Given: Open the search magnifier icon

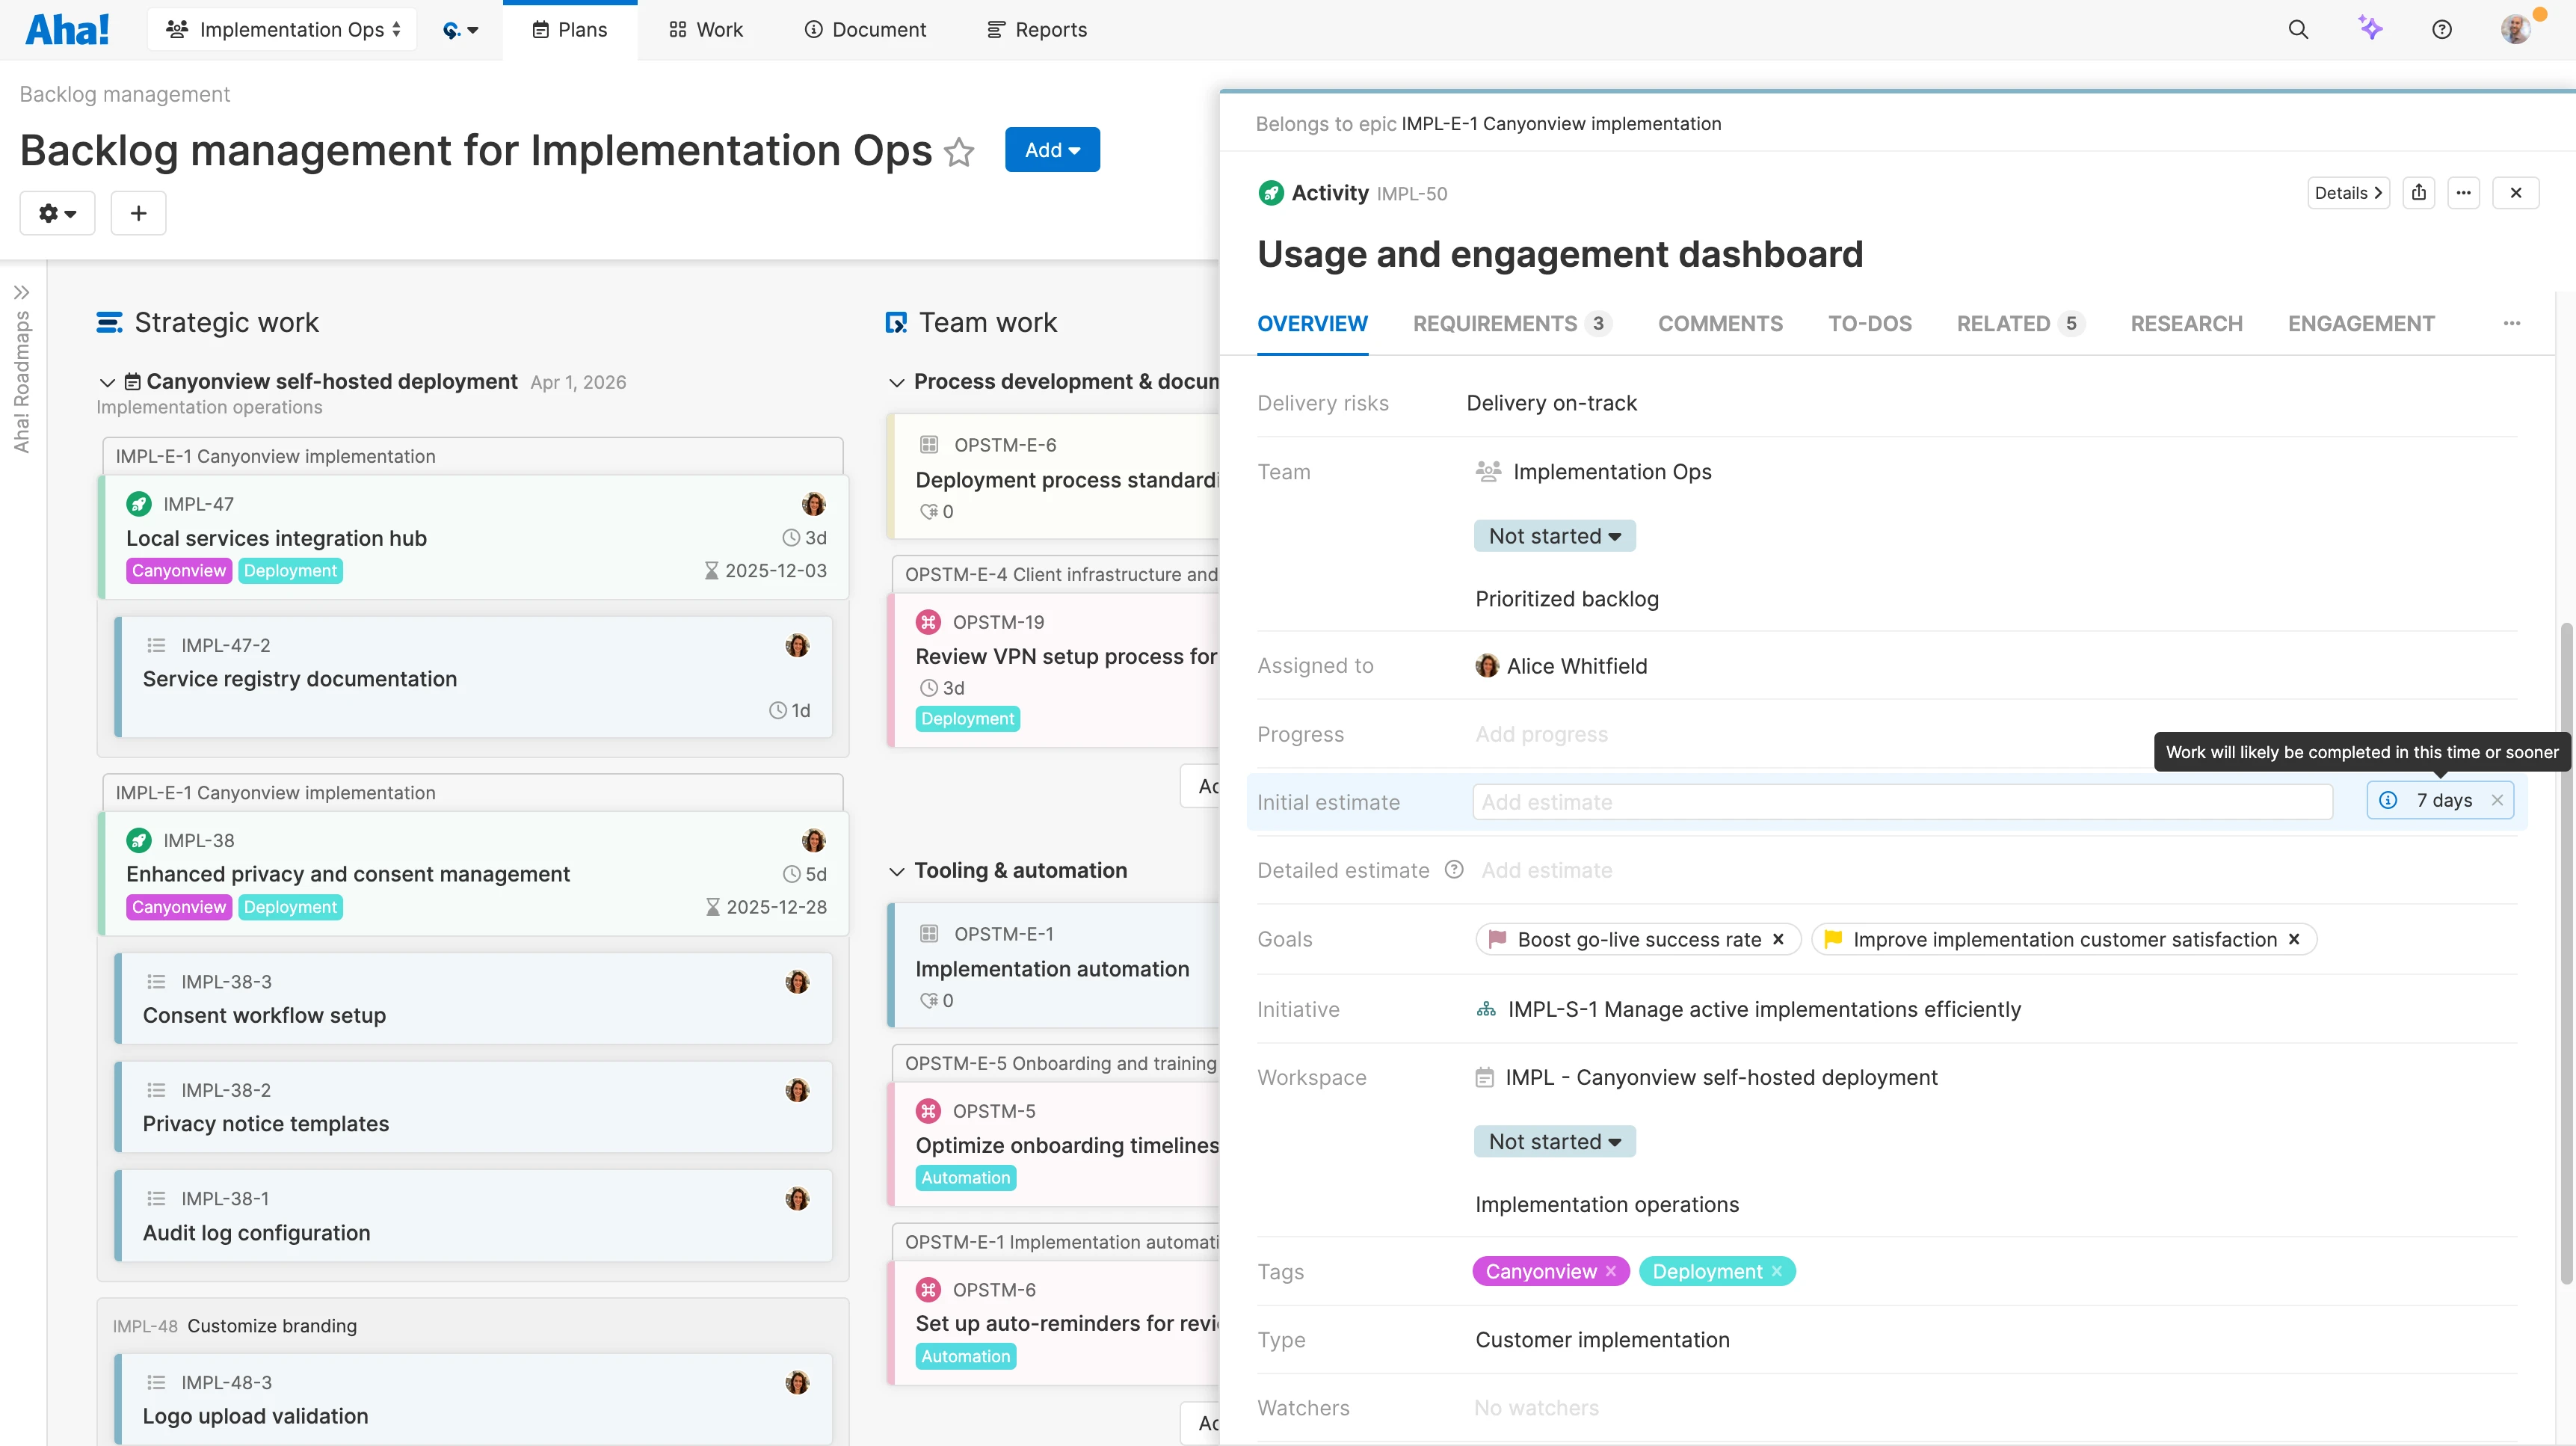Looking at the screenshot, I should point(2299,29).
